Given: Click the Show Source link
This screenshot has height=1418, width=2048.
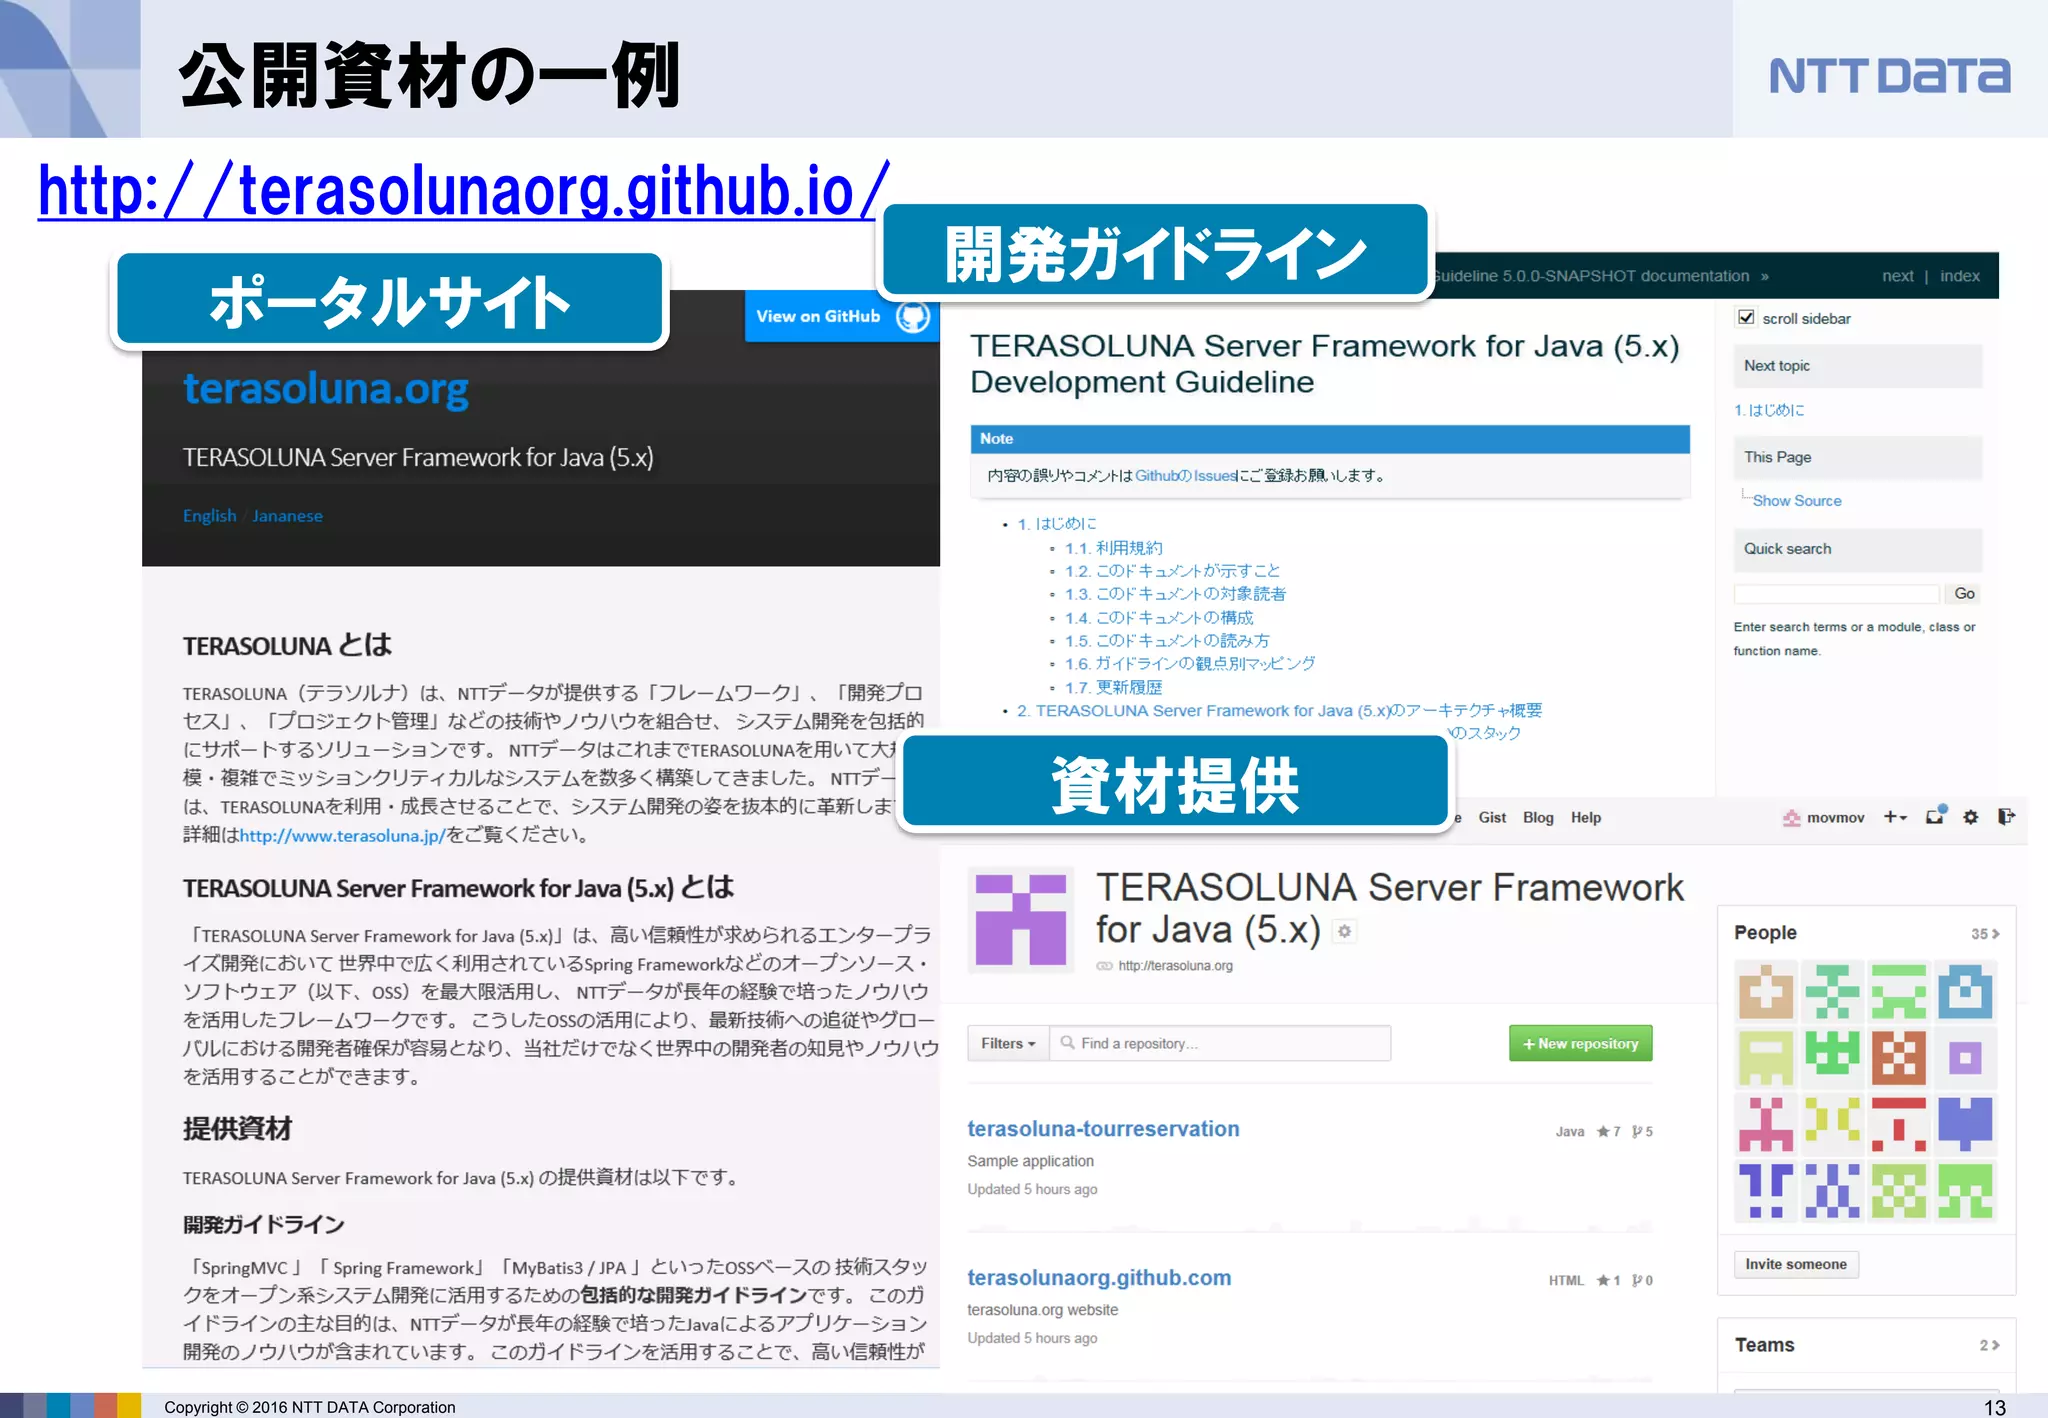Looking at the screenshot, I should coord(1796,501).
